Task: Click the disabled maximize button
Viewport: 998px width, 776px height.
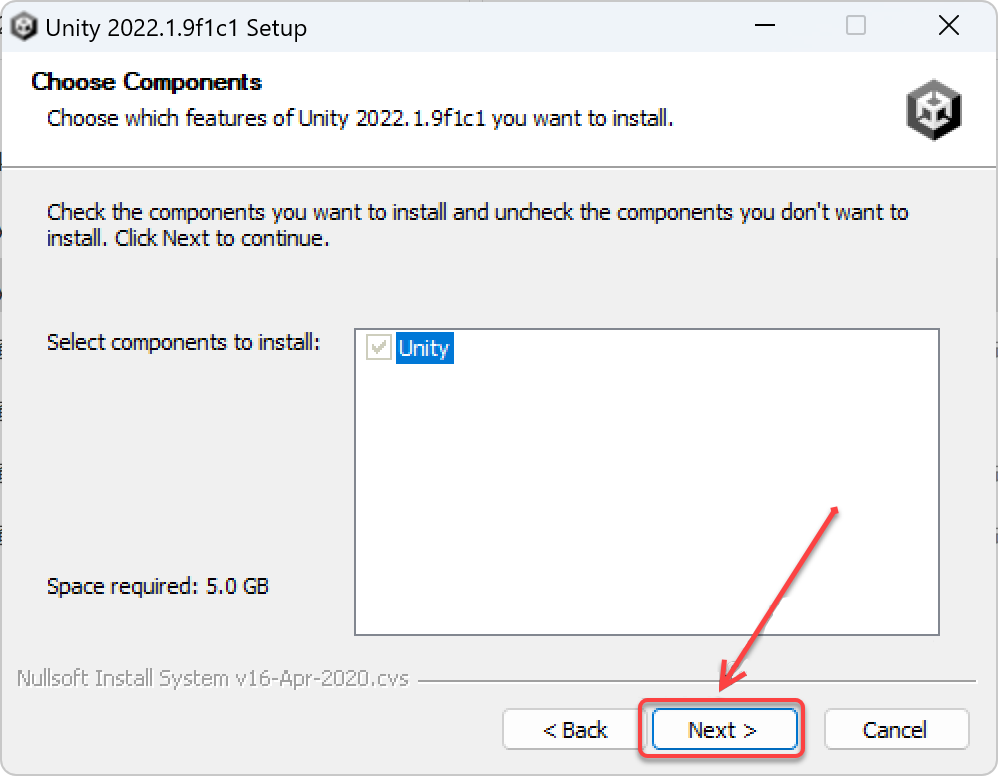Action: (856, 27)
